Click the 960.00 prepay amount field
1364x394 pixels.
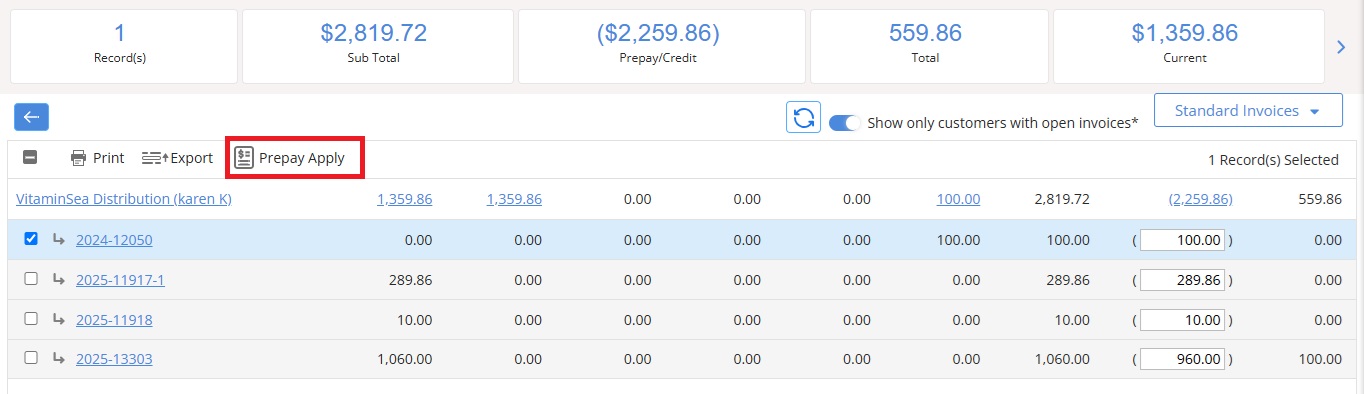tap(1182, 360)
